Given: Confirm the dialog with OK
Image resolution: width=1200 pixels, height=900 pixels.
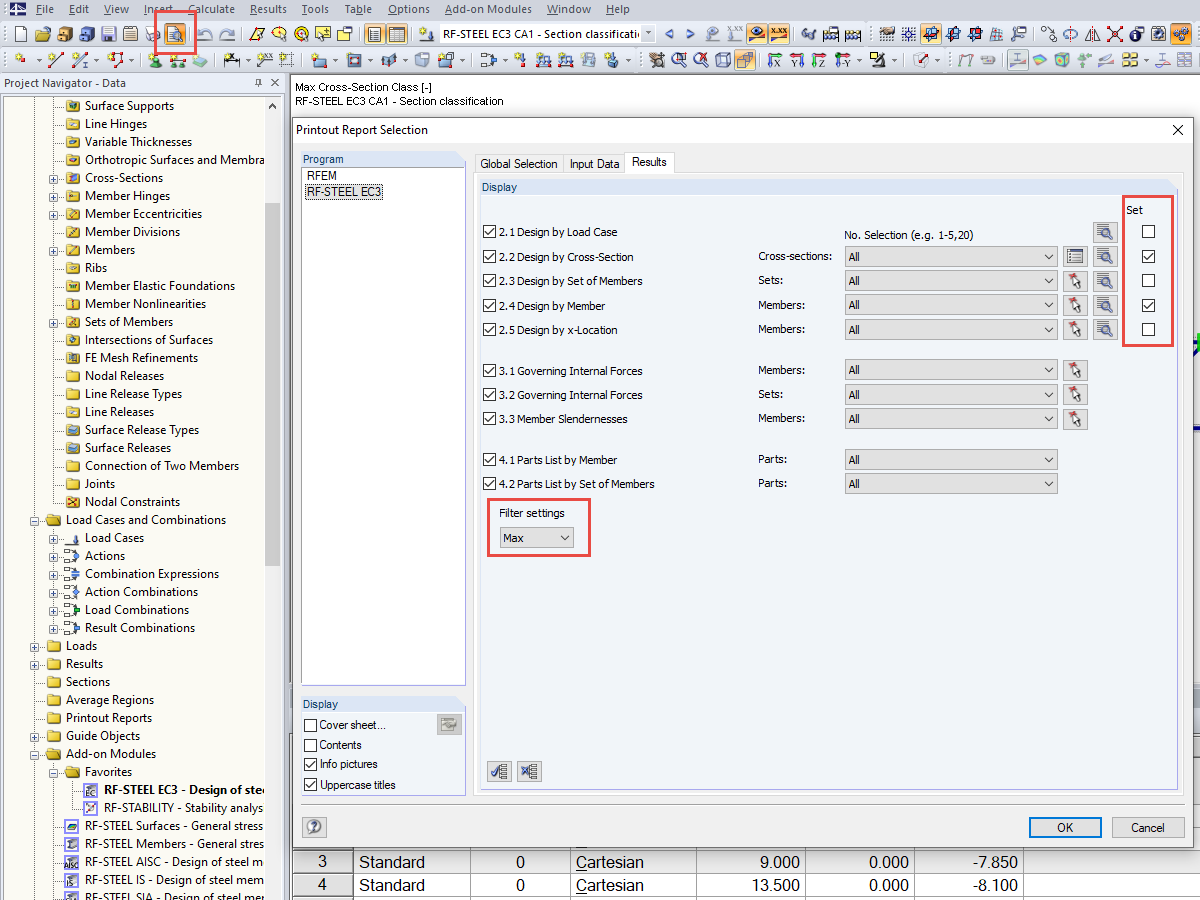Looking at the screenshot, I should [1065, 827].
